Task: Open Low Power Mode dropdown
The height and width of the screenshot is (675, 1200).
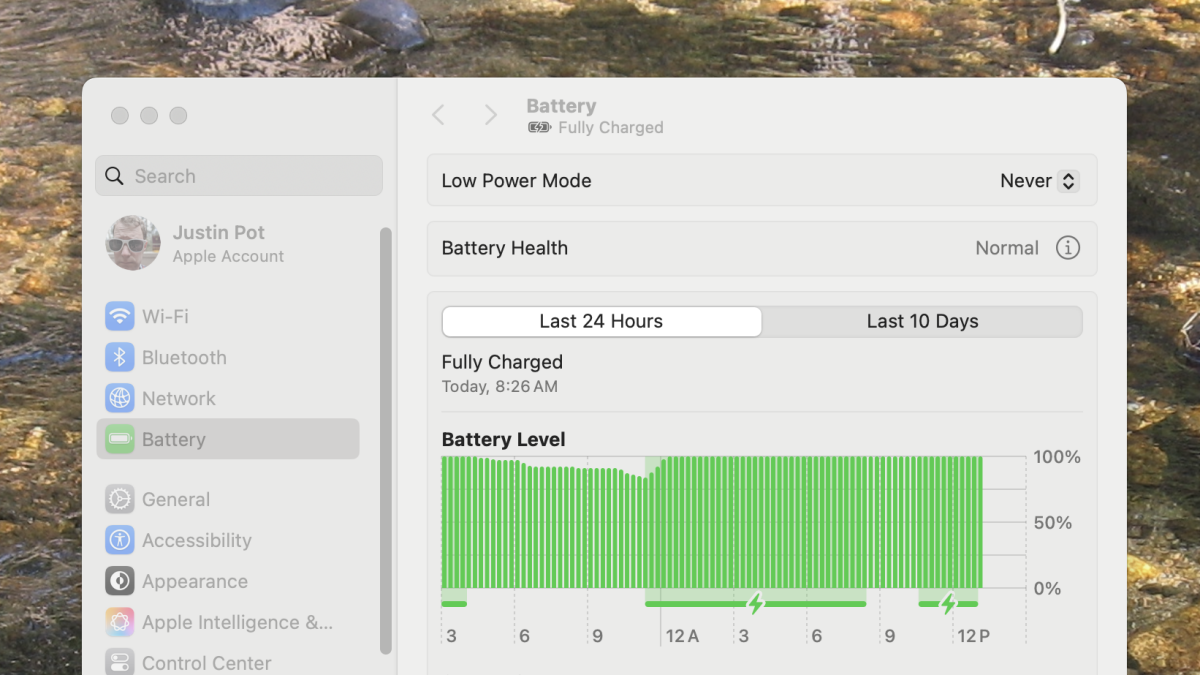Action: [1039, 181]
